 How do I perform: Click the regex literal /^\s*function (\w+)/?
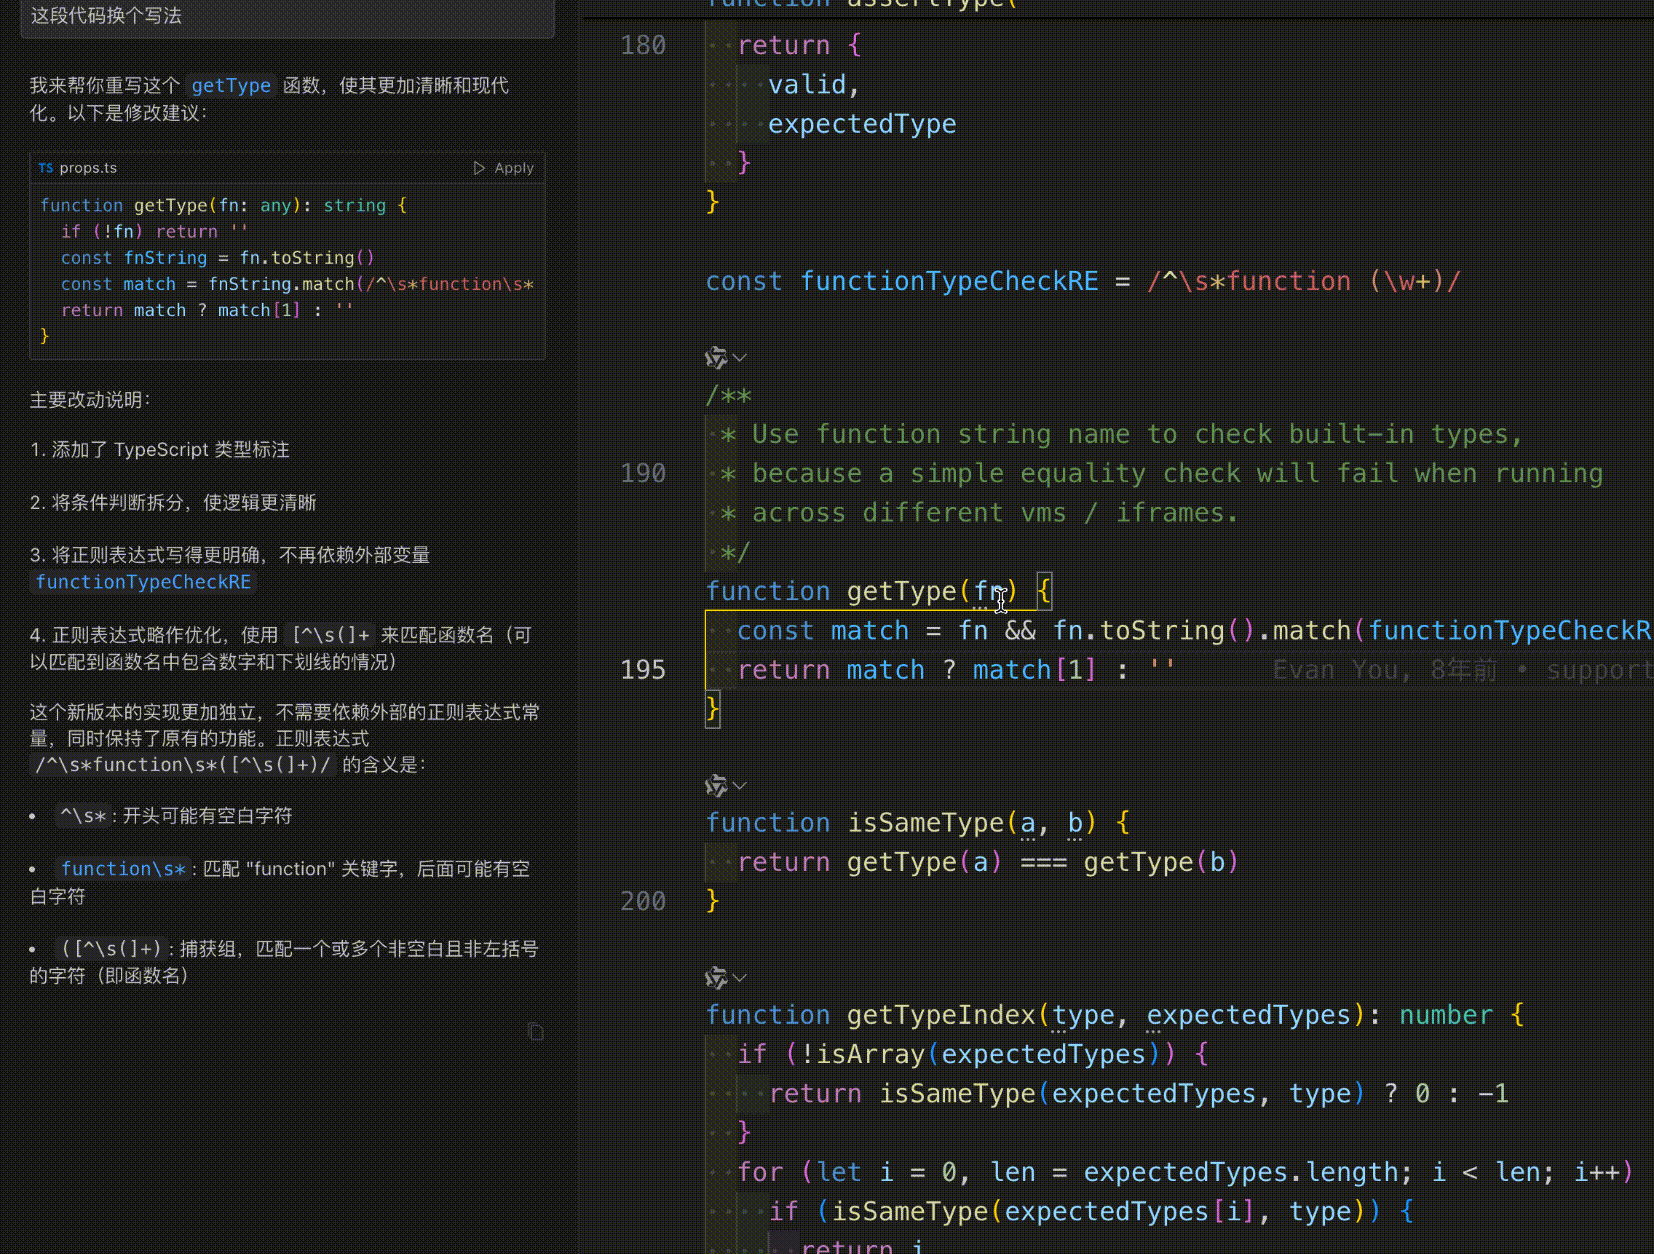tap(1303, 281)
